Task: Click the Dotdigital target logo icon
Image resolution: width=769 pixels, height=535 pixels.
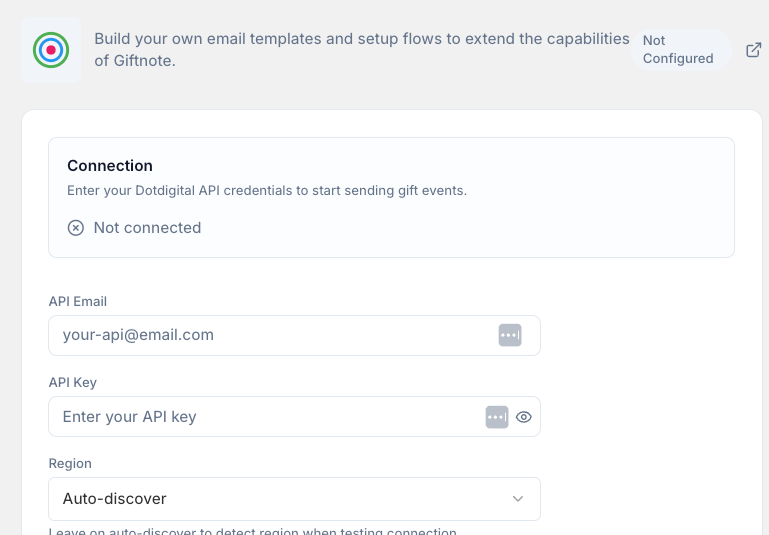Action: coord(51,50)
